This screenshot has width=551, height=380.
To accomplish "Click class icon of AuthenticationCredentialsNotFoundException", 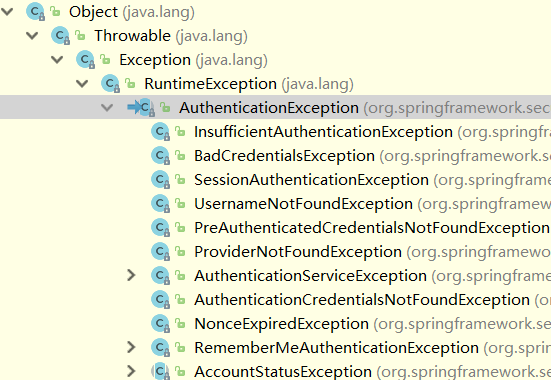I will pyautogui.click(x=160, y=299).
